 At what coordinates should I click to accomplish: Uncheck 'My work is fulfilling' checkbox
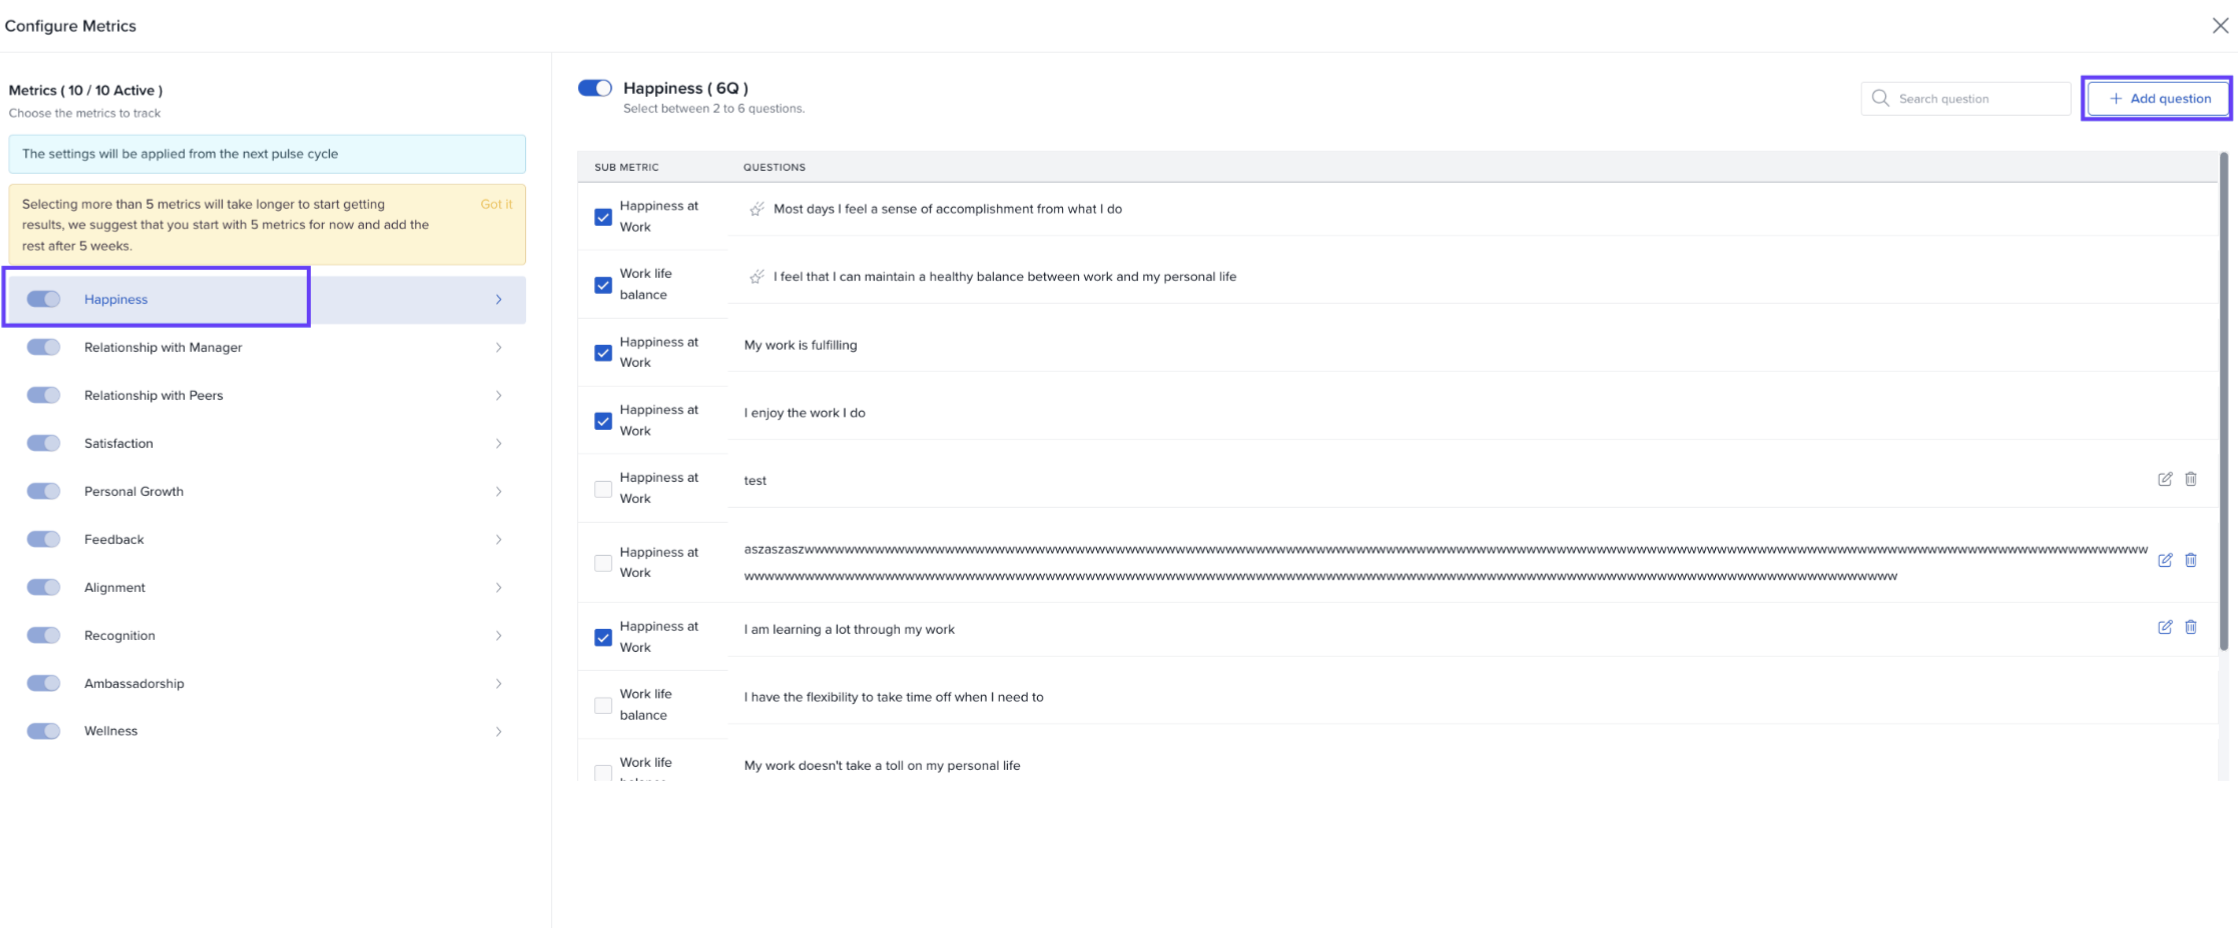coord(603,353)
